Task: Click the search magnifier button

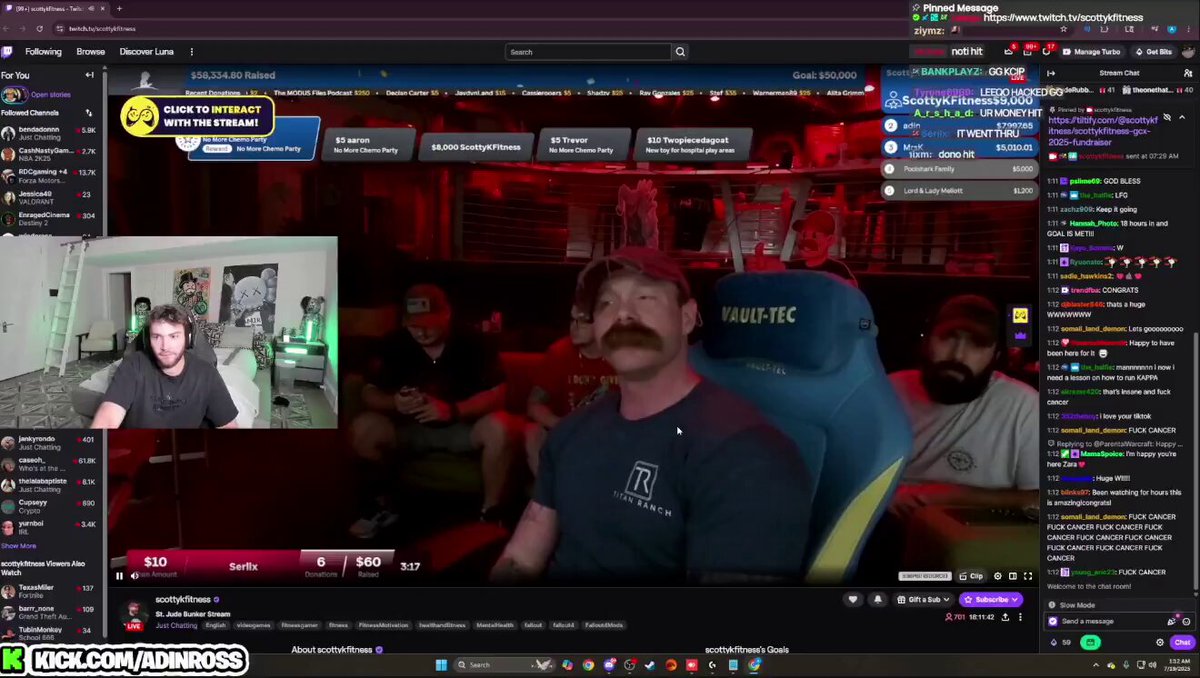Action: pyautogui.click(x=680, y=52)
